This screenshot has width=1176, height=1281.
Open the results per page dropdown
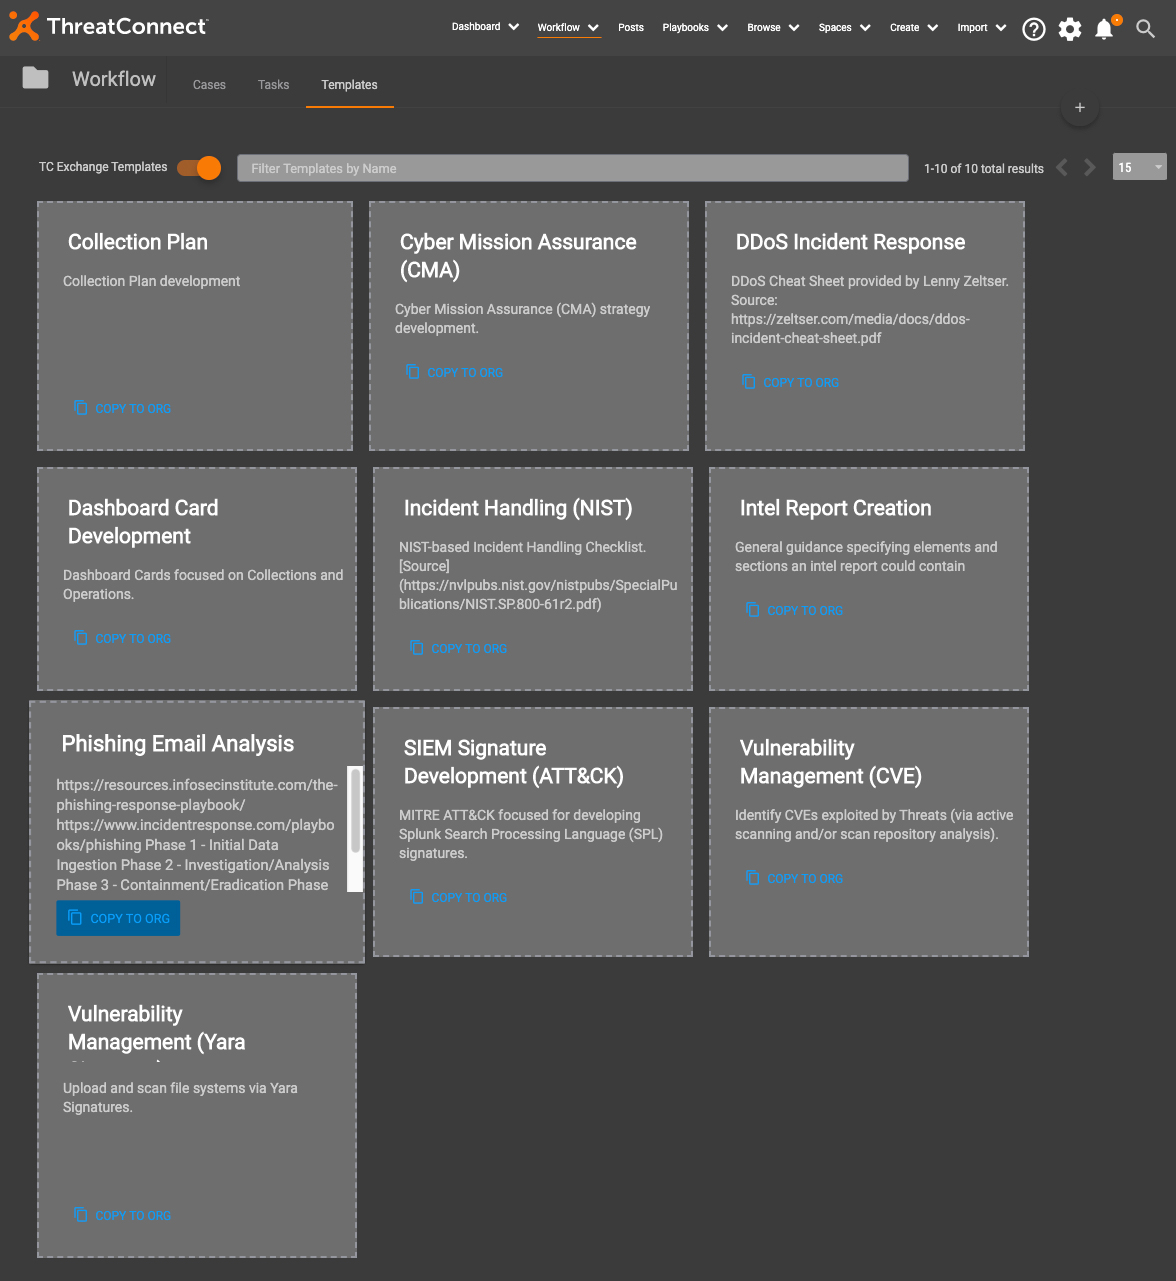(x=1140, y=167)
